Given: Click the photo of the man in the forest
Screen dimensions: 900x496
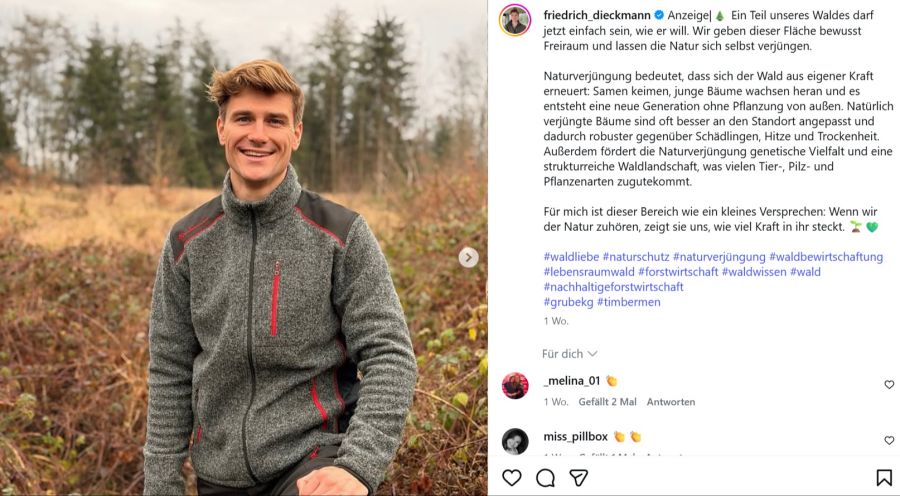Looking at the screenshot, I should [x=244, y=248].
